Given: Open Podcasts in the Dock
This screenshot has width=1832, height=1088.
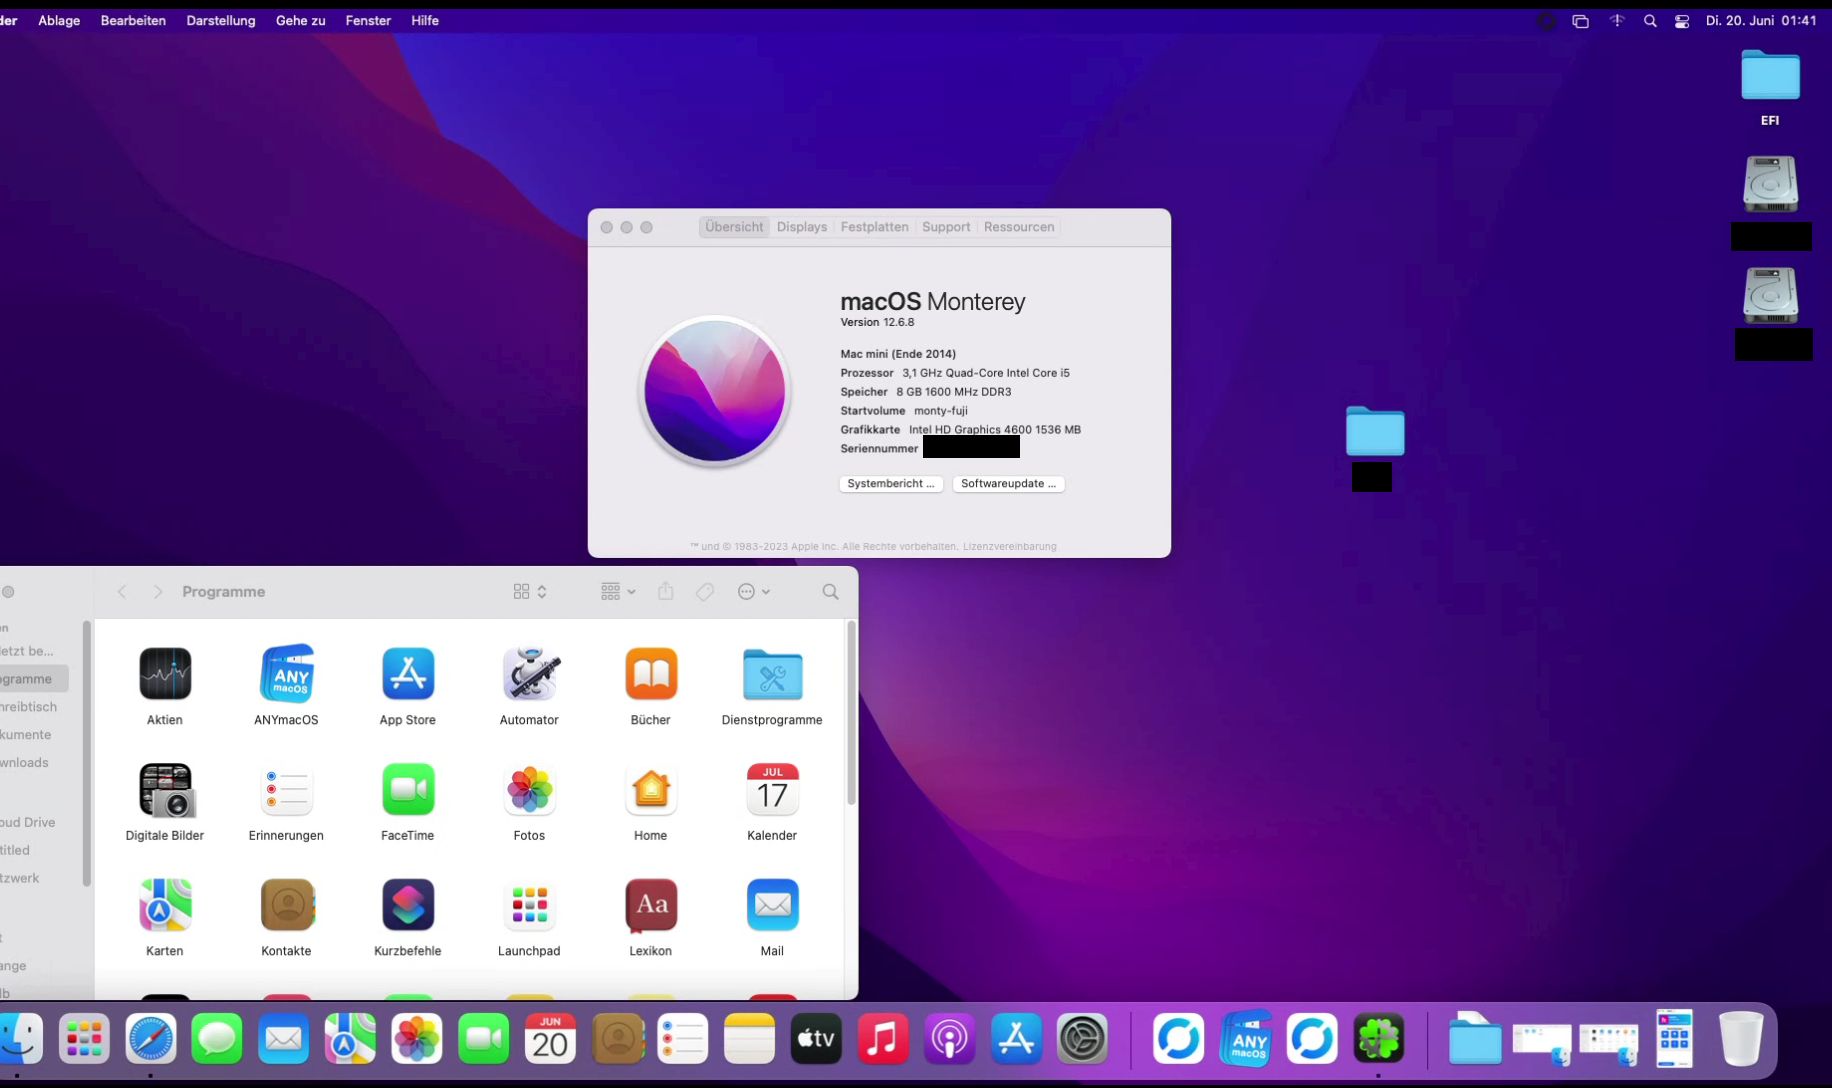Looking at the screenshot, I should tap(949, 1040).
